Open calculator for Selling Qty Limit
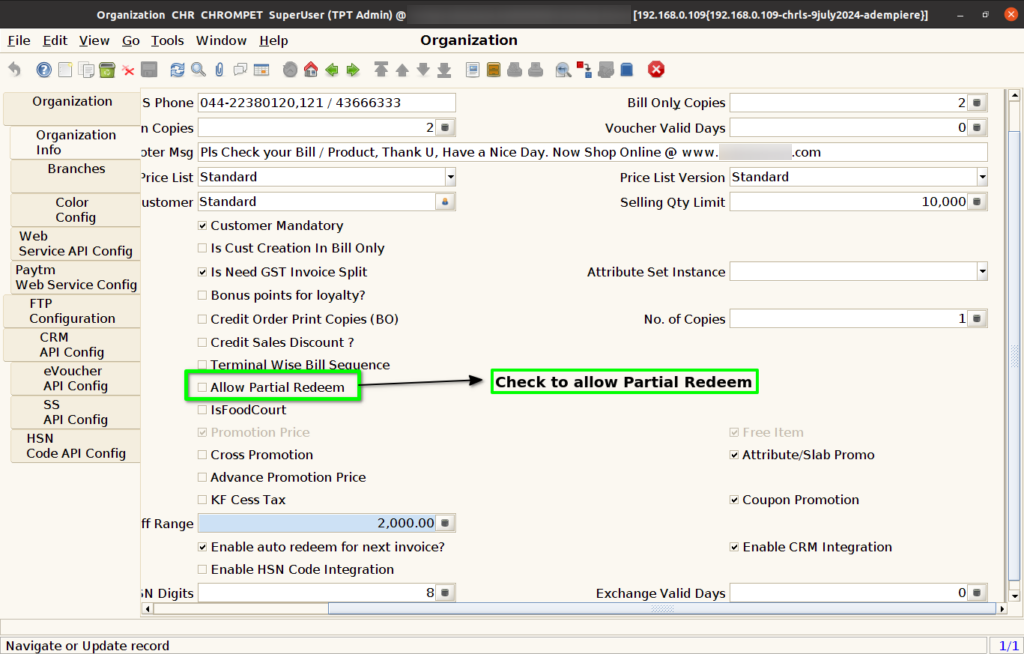The height and width of the screenshot is (654, 1024). 977,202
